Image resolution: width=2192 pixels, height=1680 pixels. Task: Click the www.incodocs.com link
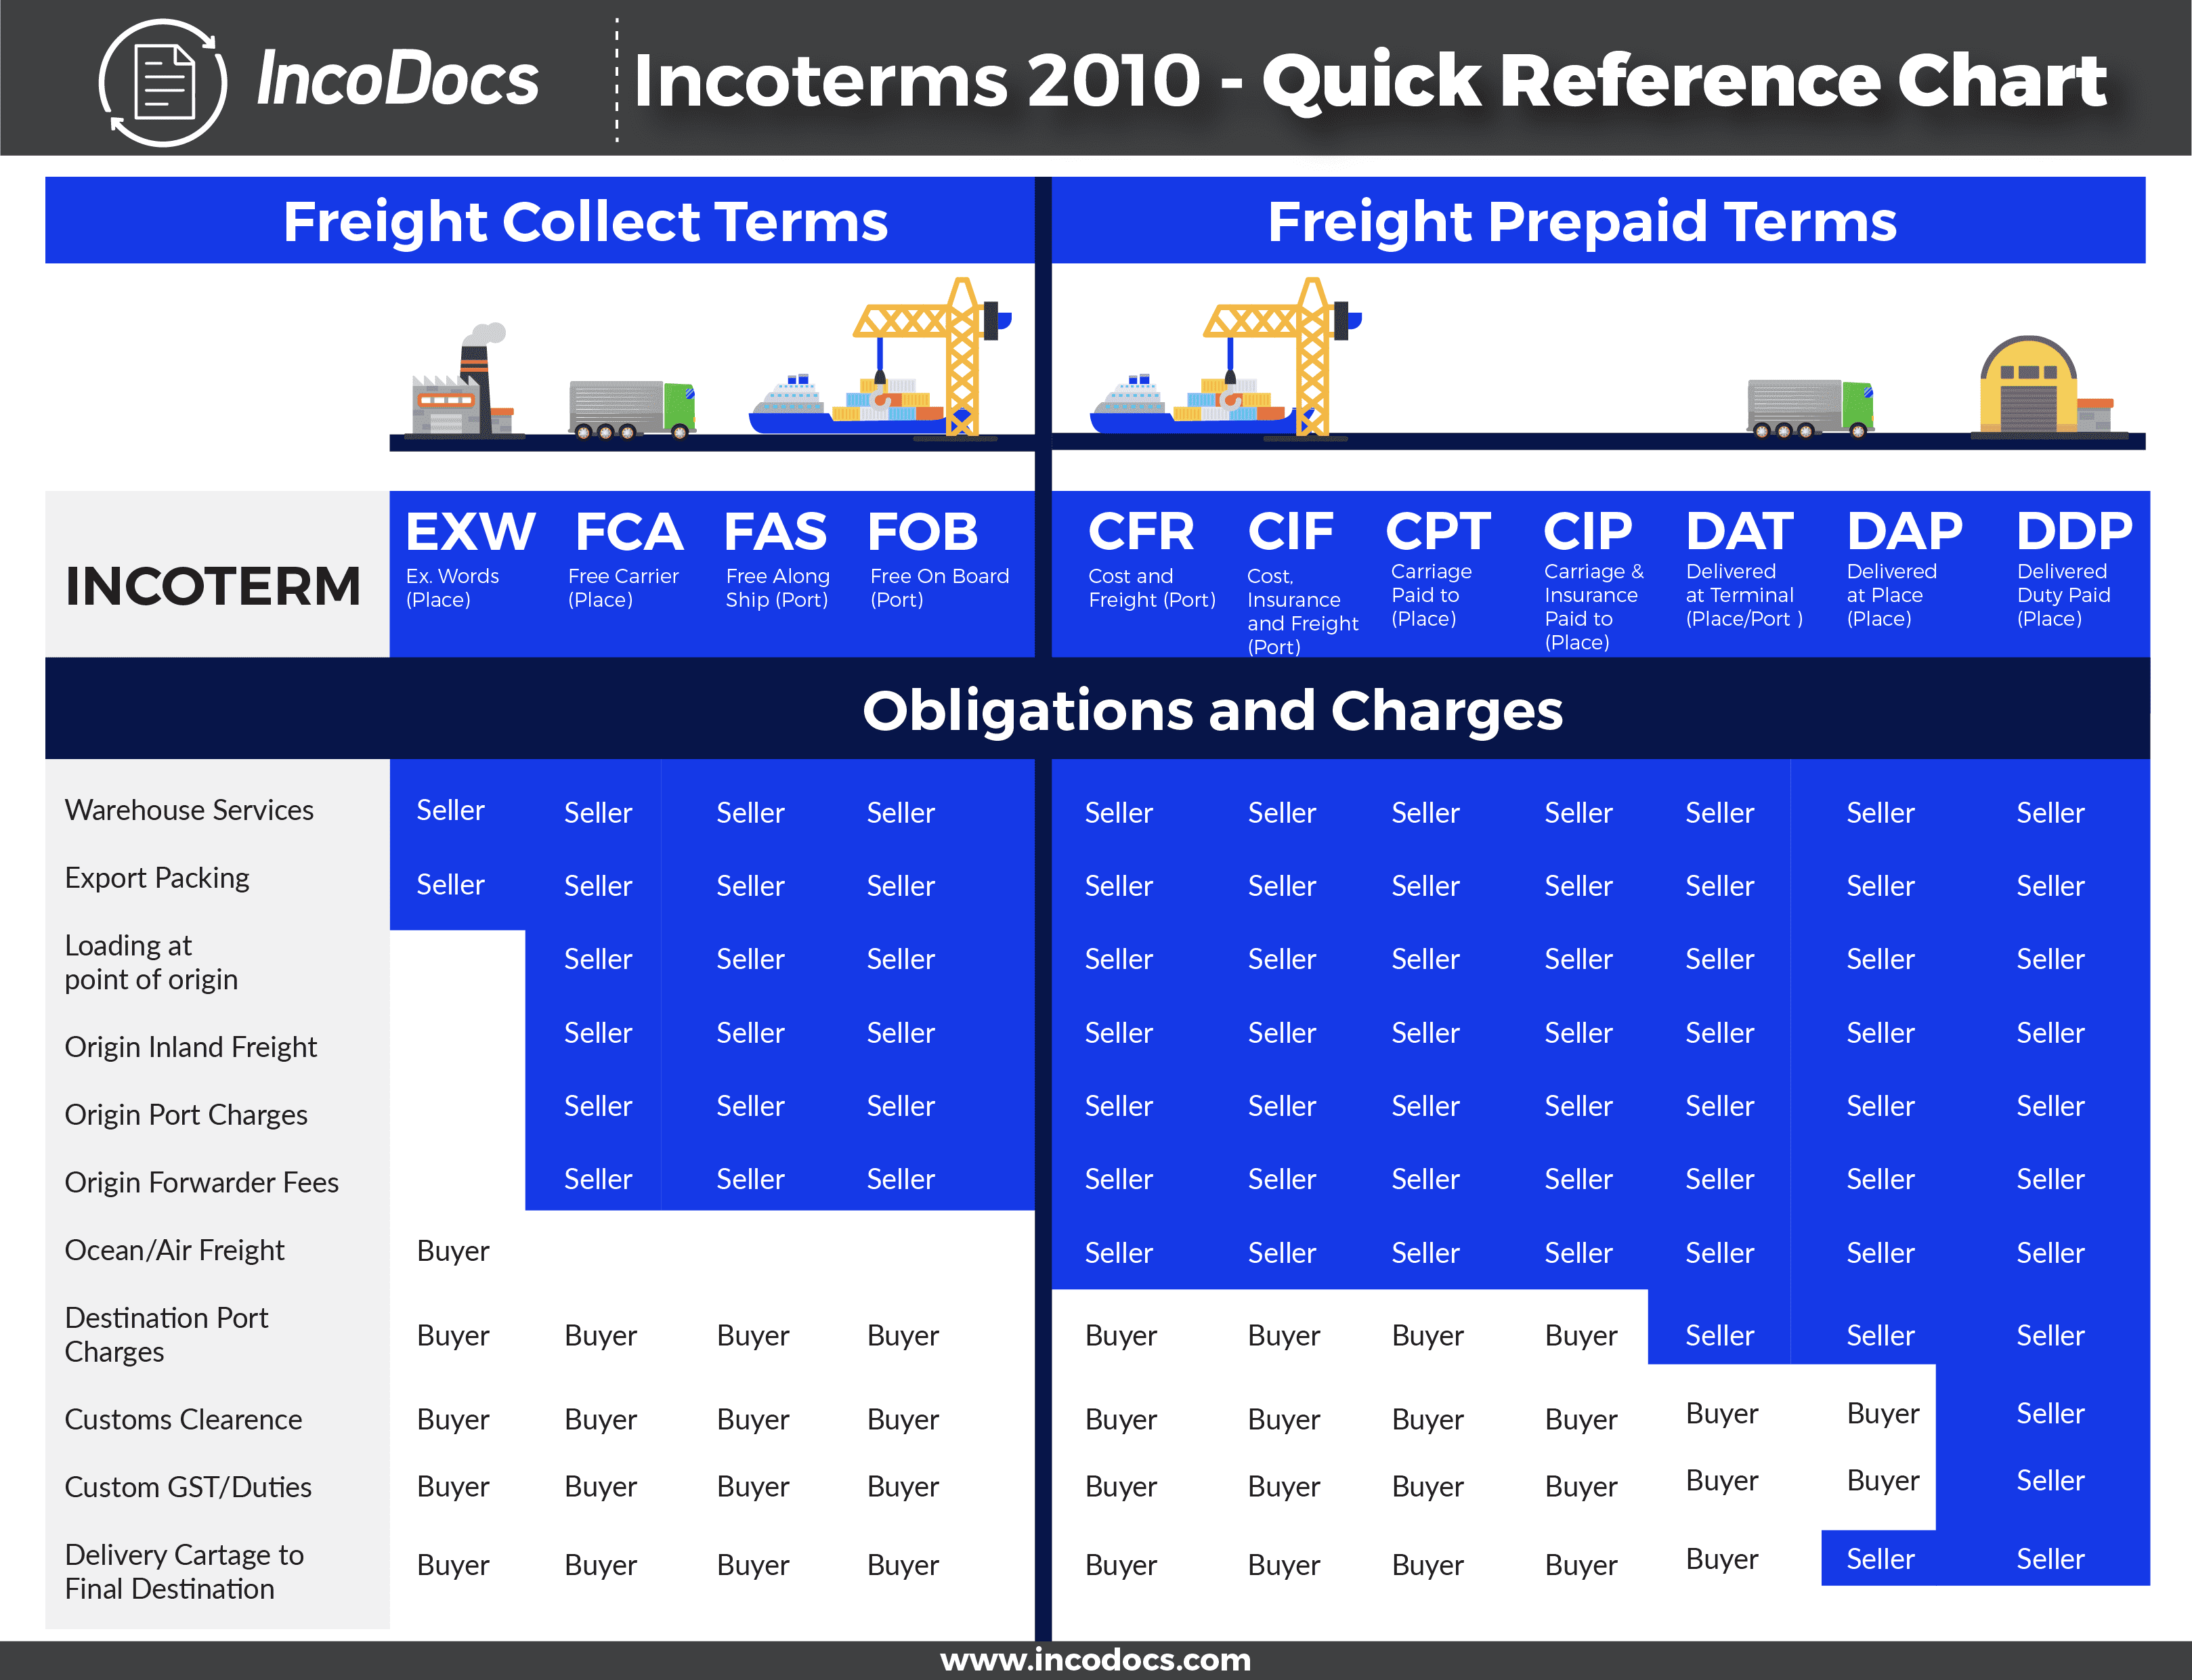pyautogui.click(x=1094, y=1659)
